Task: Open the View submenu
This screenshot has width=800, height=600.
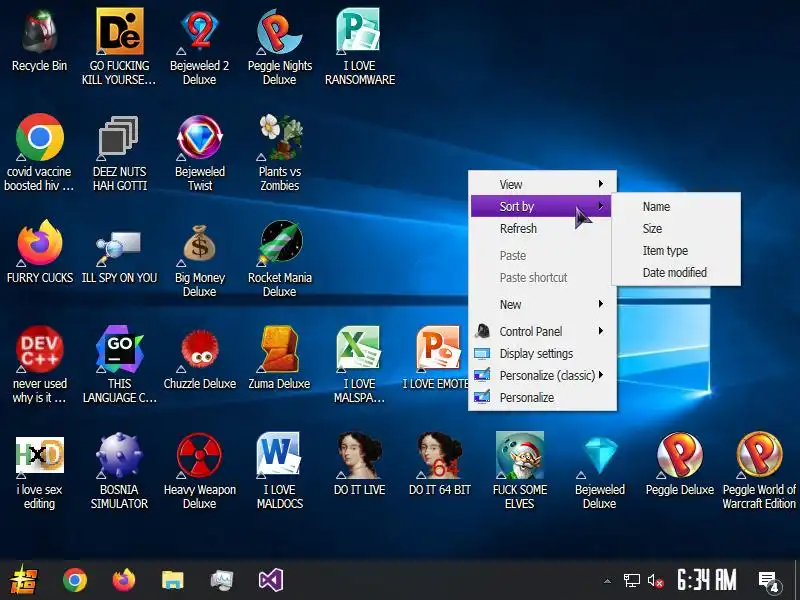Action: click(542, 184)
